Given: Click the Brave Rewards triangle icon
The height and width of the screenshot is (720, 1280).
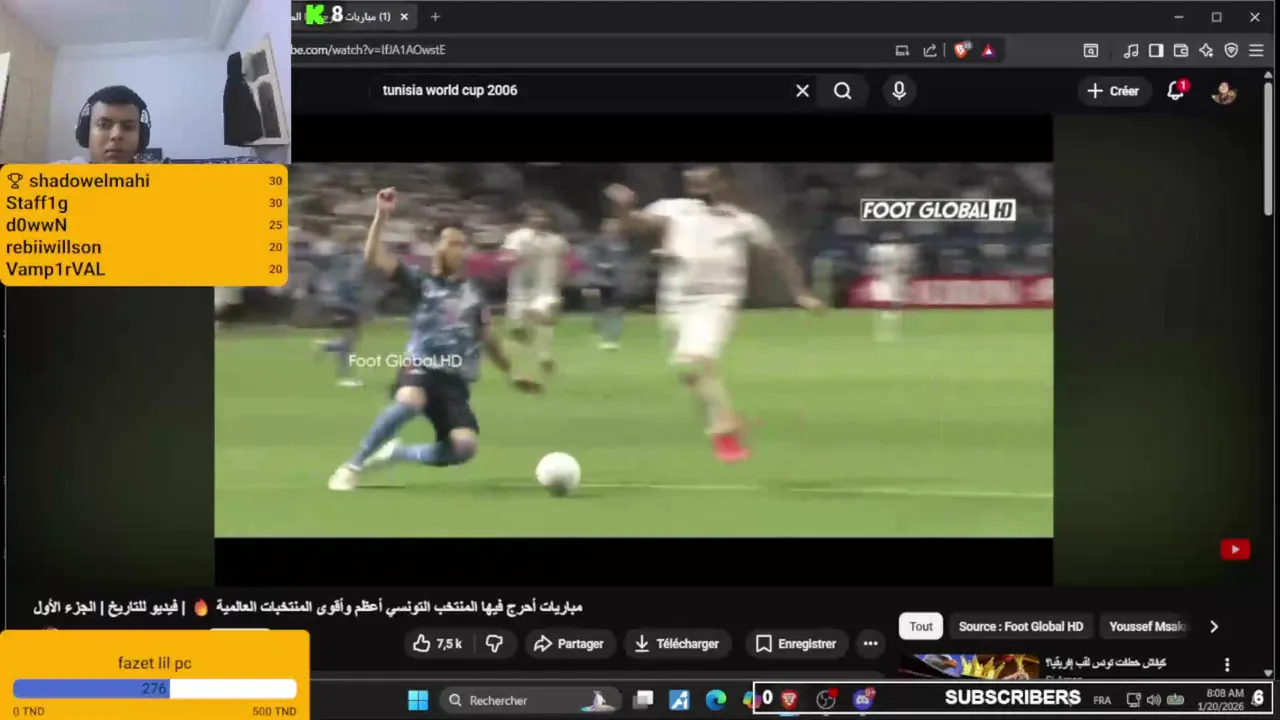Looking at the screenshot, I should coord(988,50).
